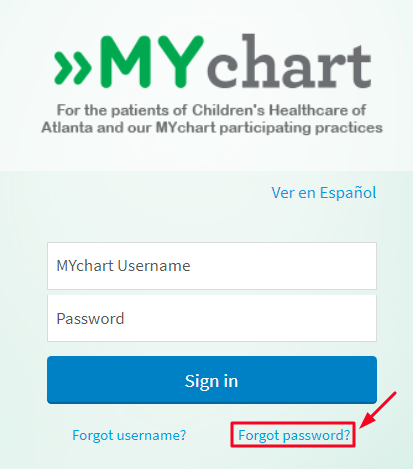Click the green double-chevron logo mark

pyautogui.click(x=73, y=68)
